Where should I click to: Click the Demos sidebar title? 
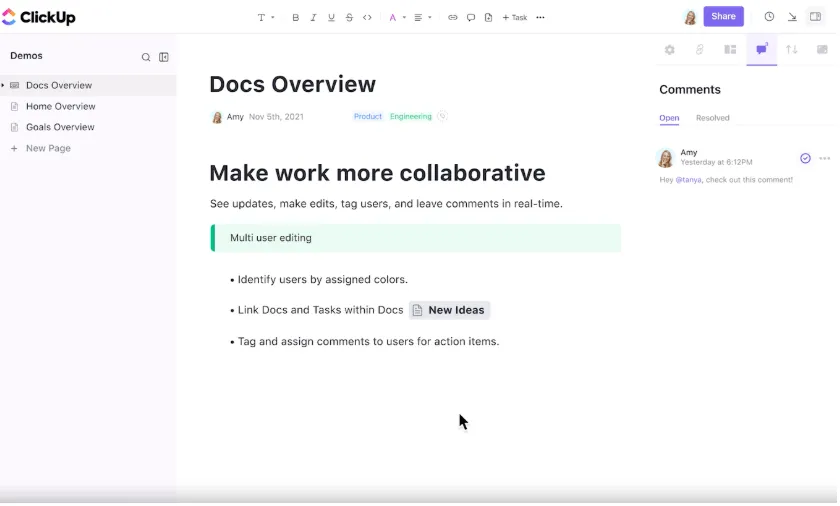(x=26, y=56)
